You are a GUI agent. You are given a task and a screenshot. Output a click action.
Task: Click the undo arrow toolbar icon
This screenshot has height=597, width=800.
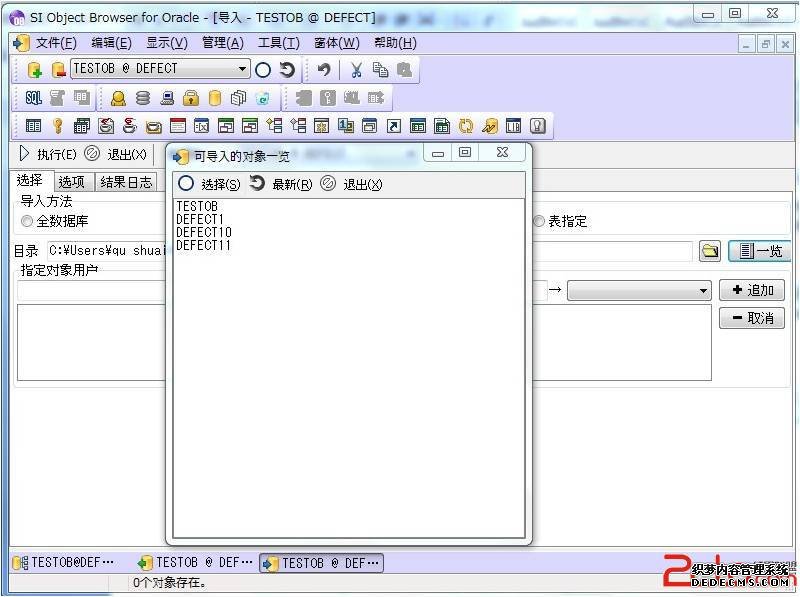tap(324, 69)
